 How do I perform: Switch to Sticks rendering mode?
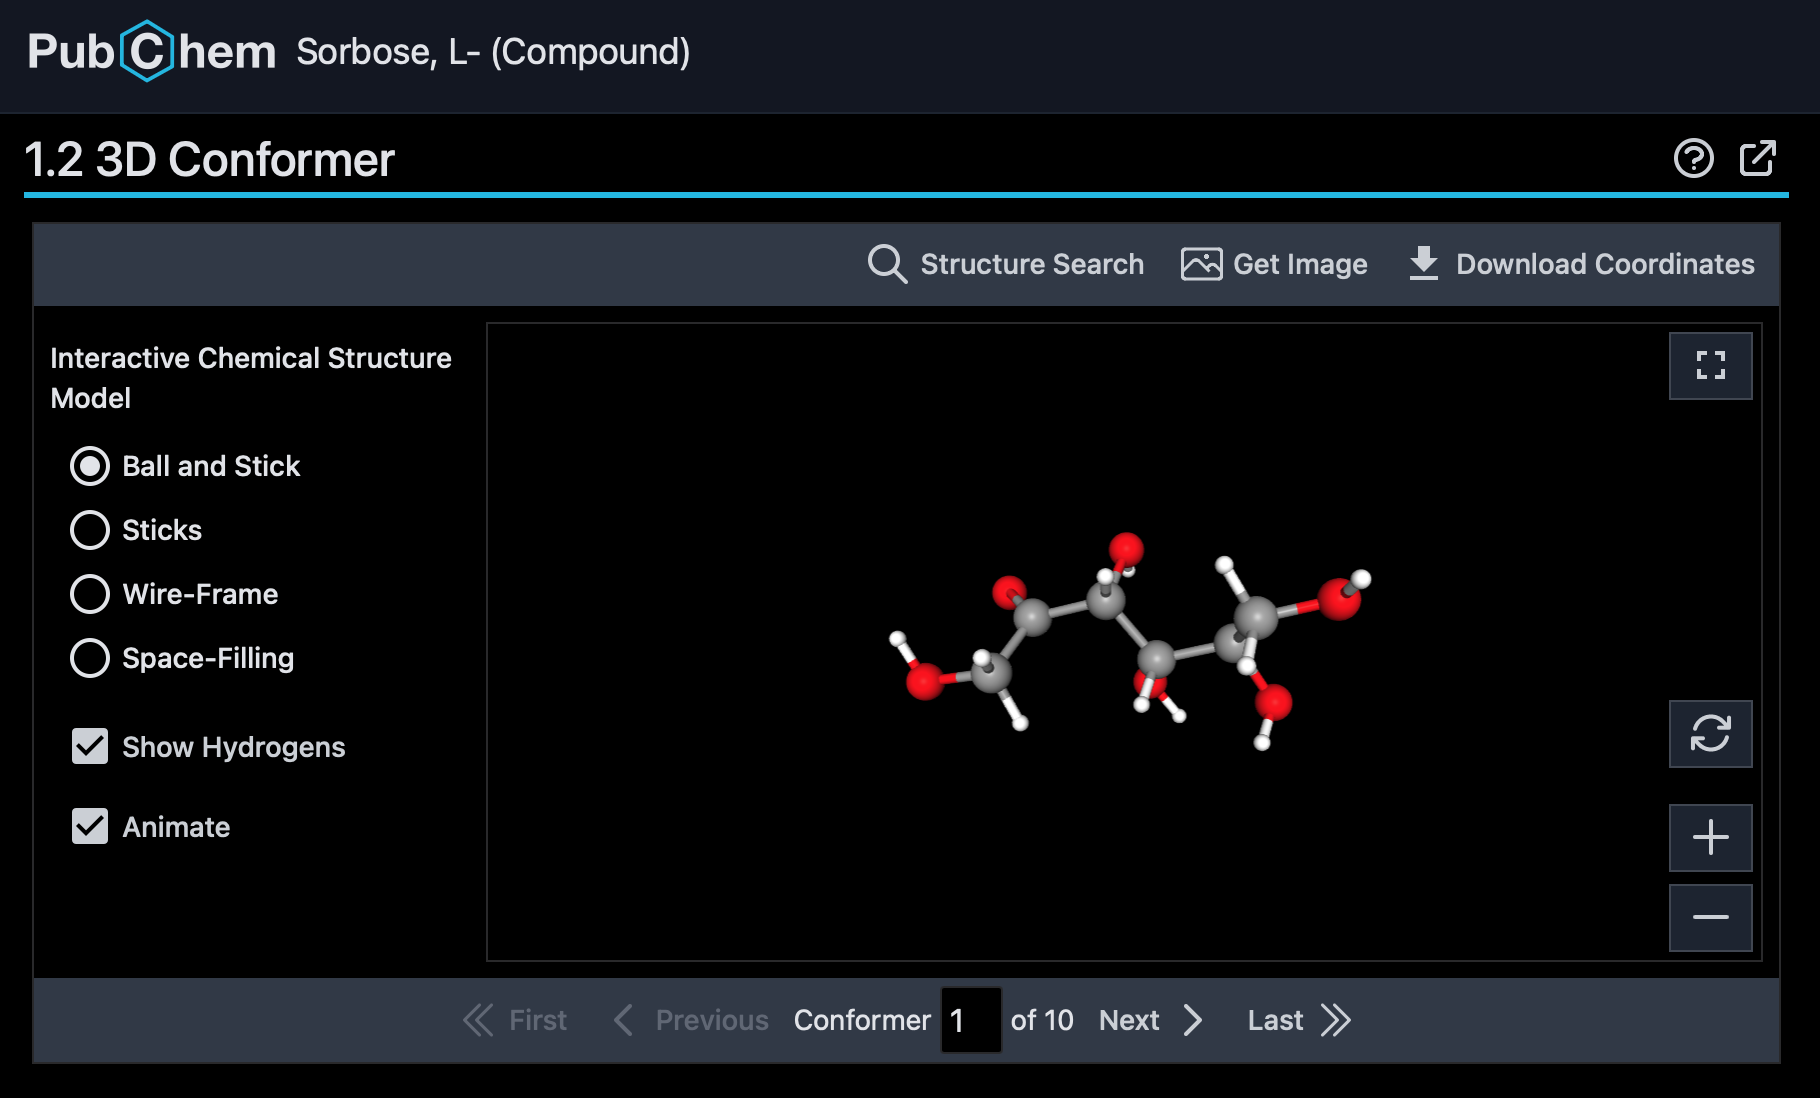90,530
